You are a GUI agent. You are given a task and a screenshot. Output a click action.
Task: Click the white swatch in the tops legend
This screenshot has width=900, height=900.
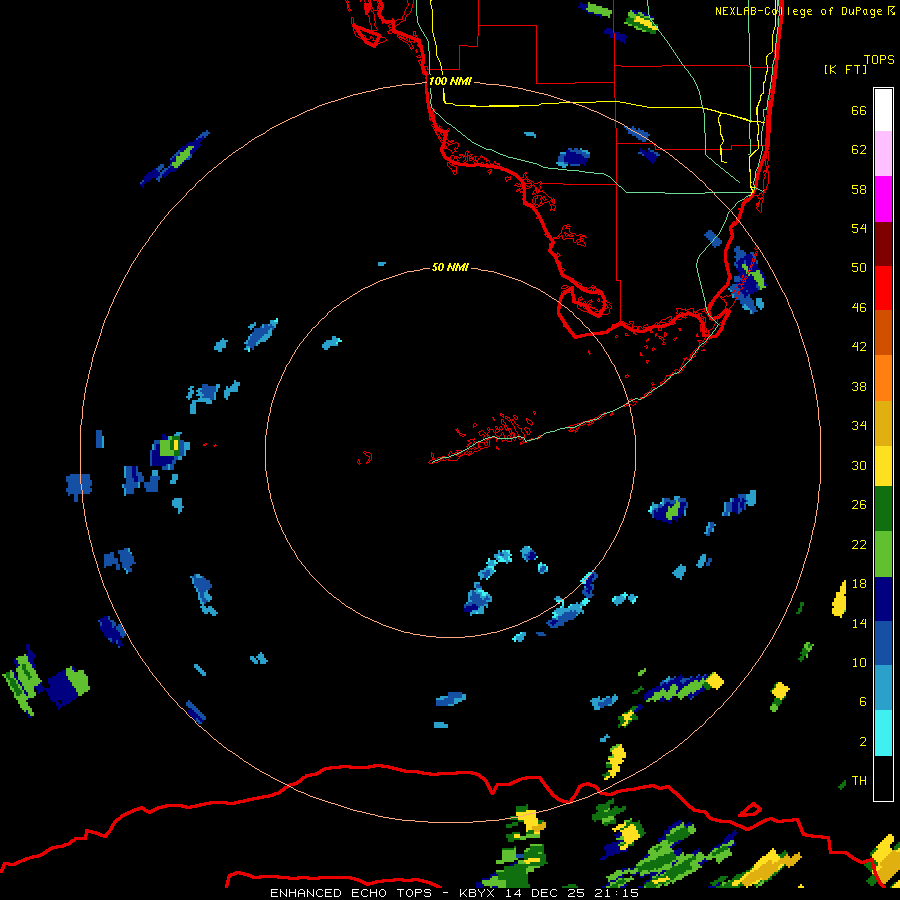[x=883, y=110]
